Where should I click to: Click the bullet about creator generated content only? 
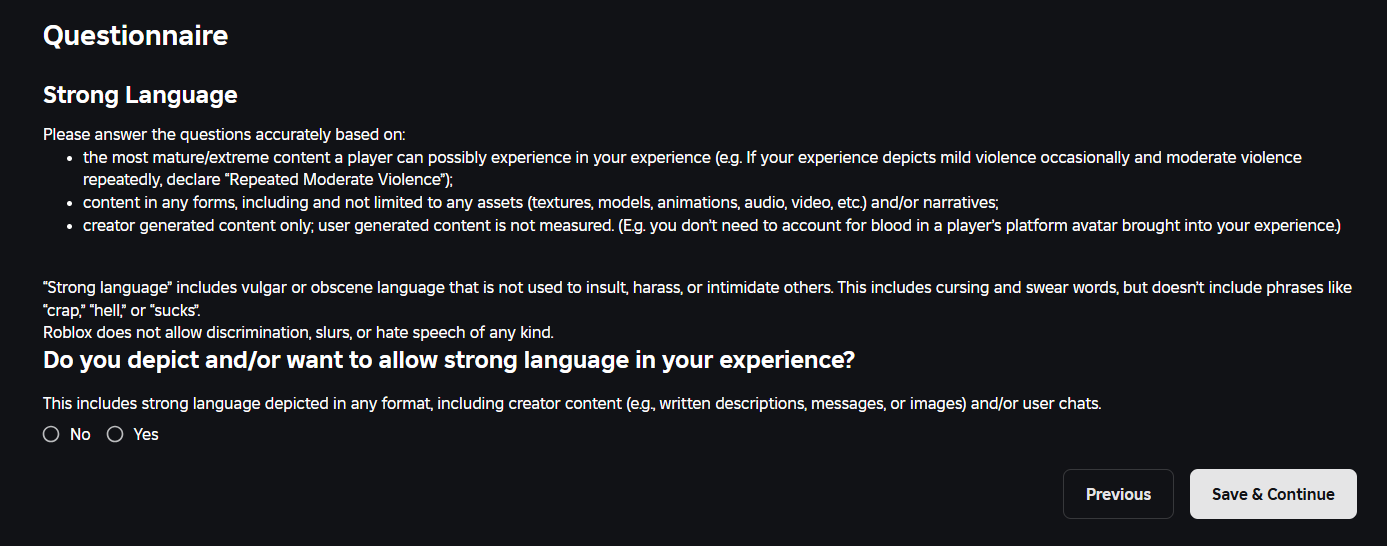712,225
